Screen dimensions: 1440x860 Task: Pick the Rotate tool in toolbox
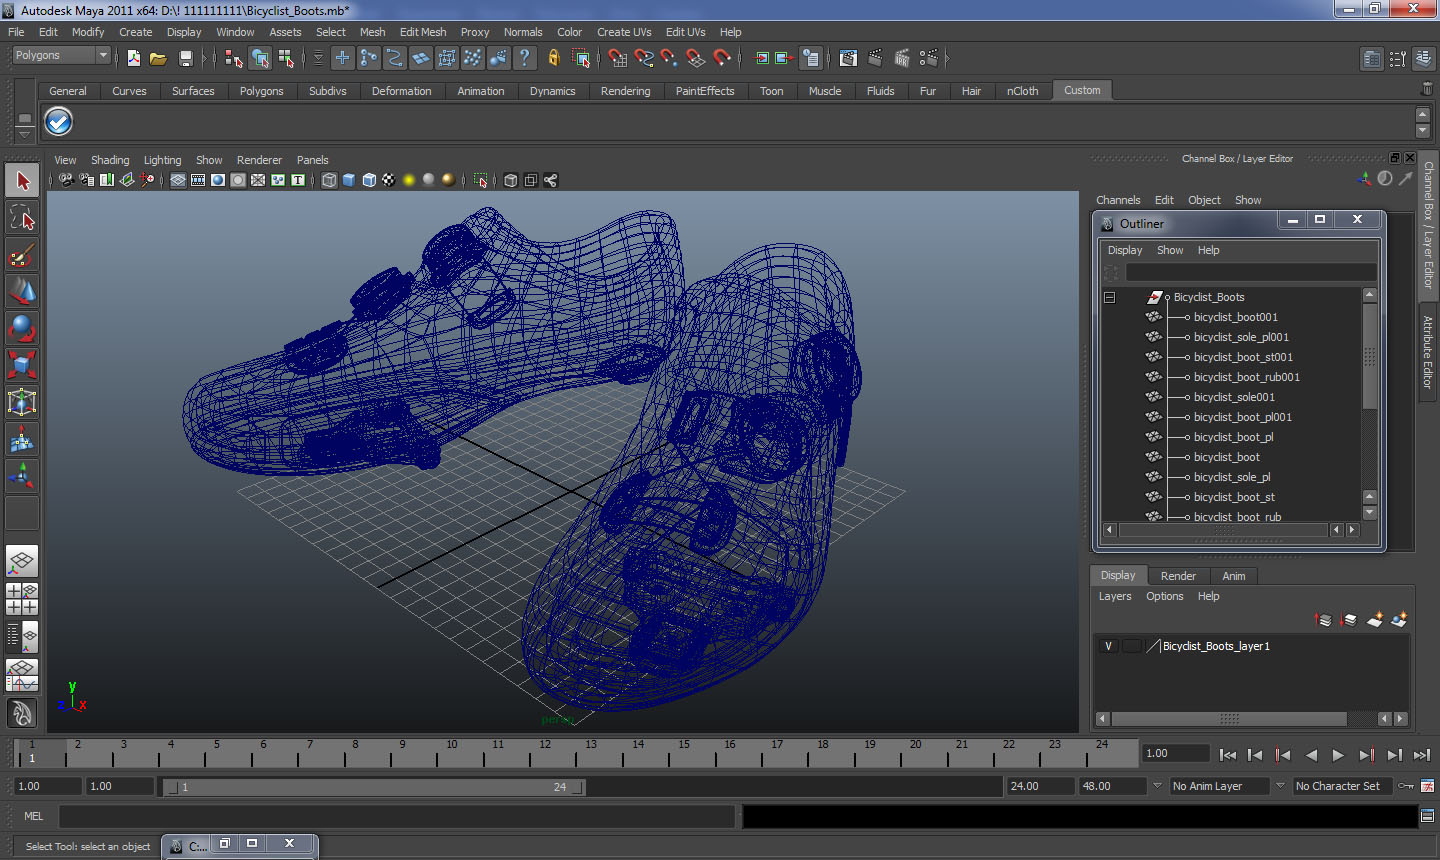pyautogui.click(x=22, y=328)
